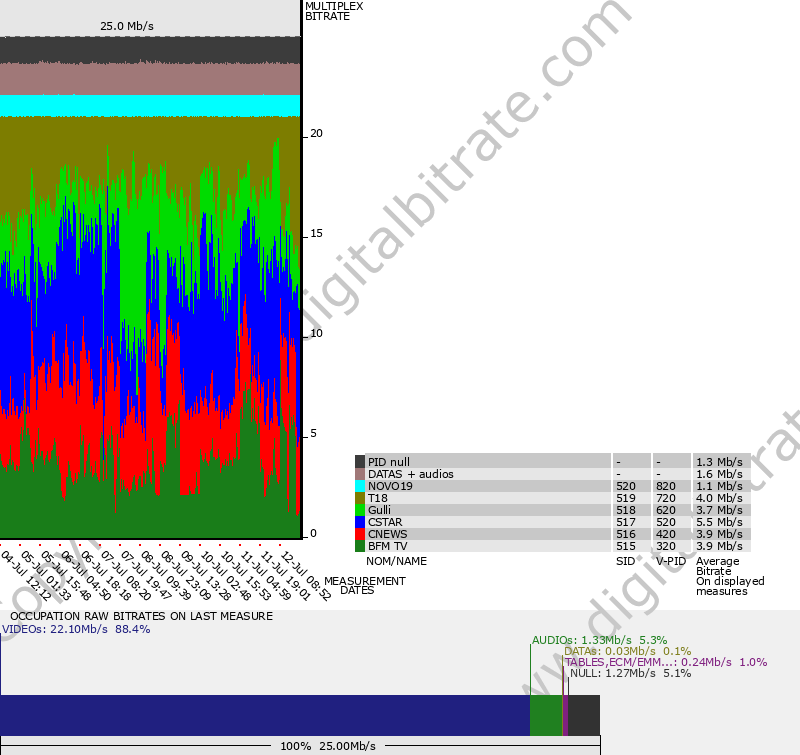Click the PID null dark gray swatch
This screenshot has width=800, height=755.
pos(360,462)
